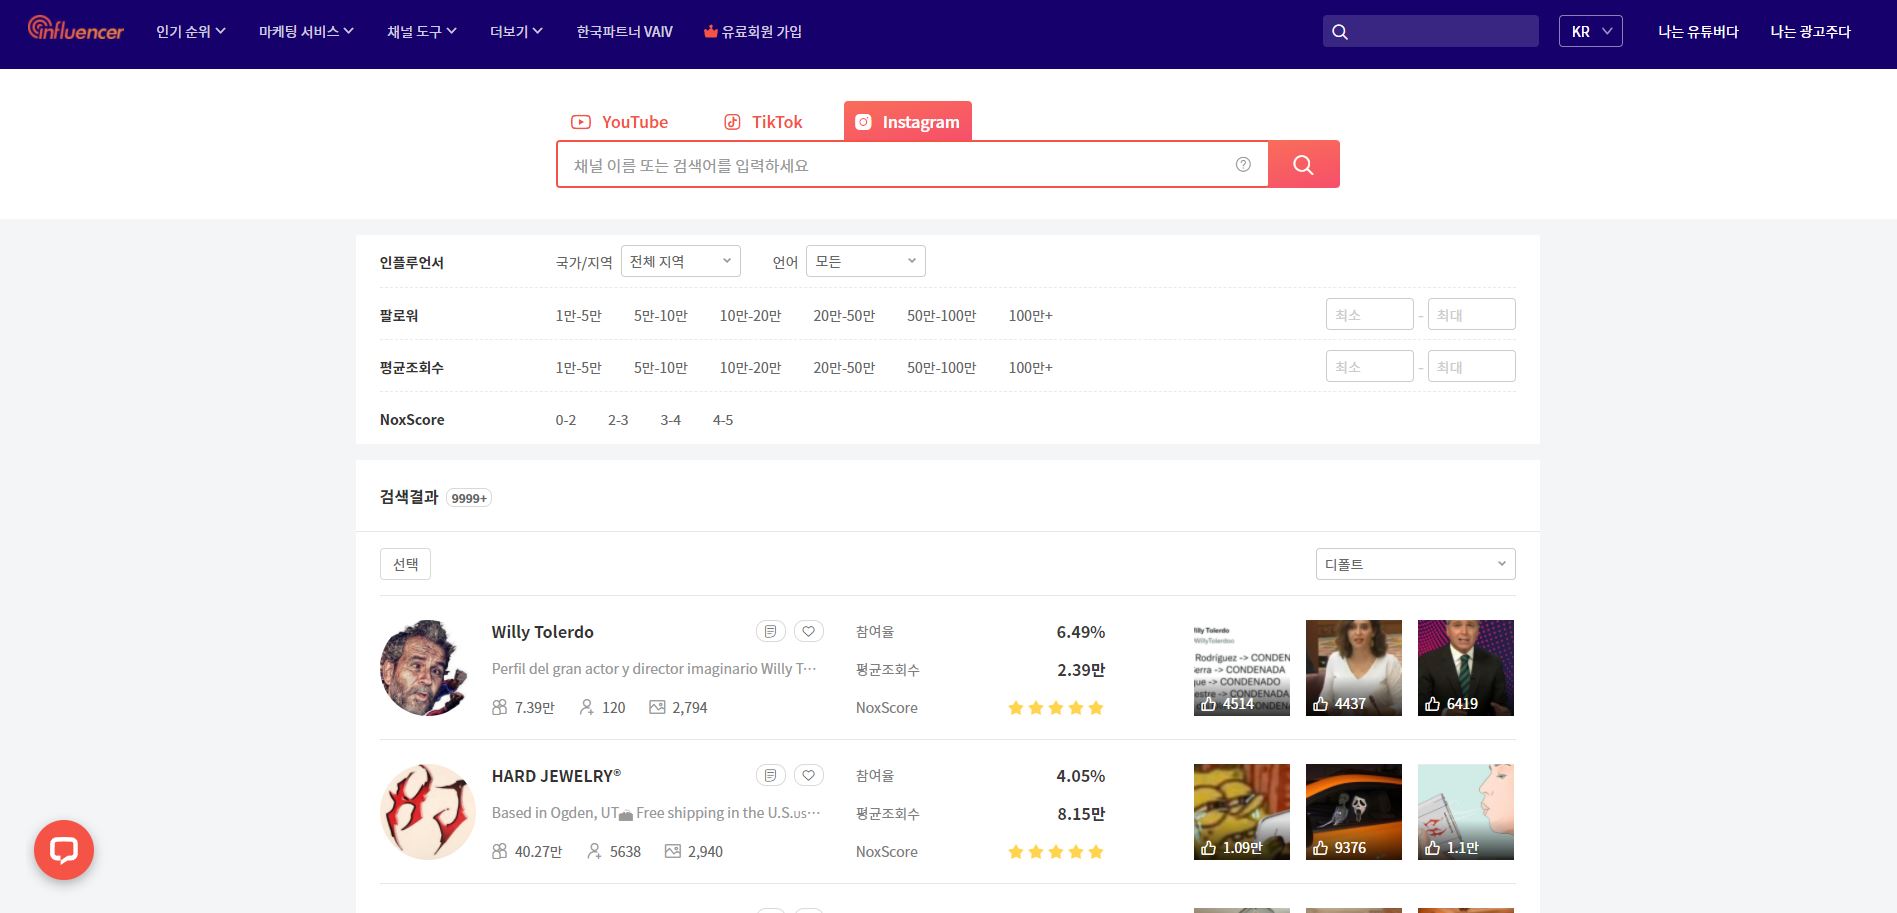Open the HARD JEWELRY post thumbnail with 9376 likes

(x=1353, y=811)
